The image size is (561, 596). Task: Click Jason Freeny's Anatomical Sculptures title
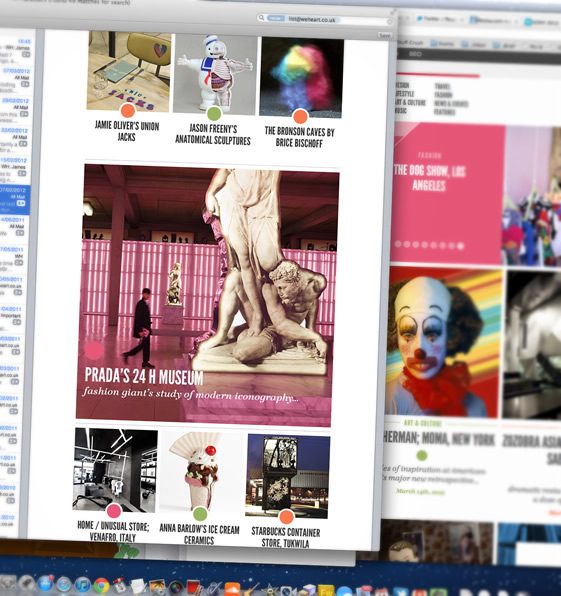click(213, 134)
